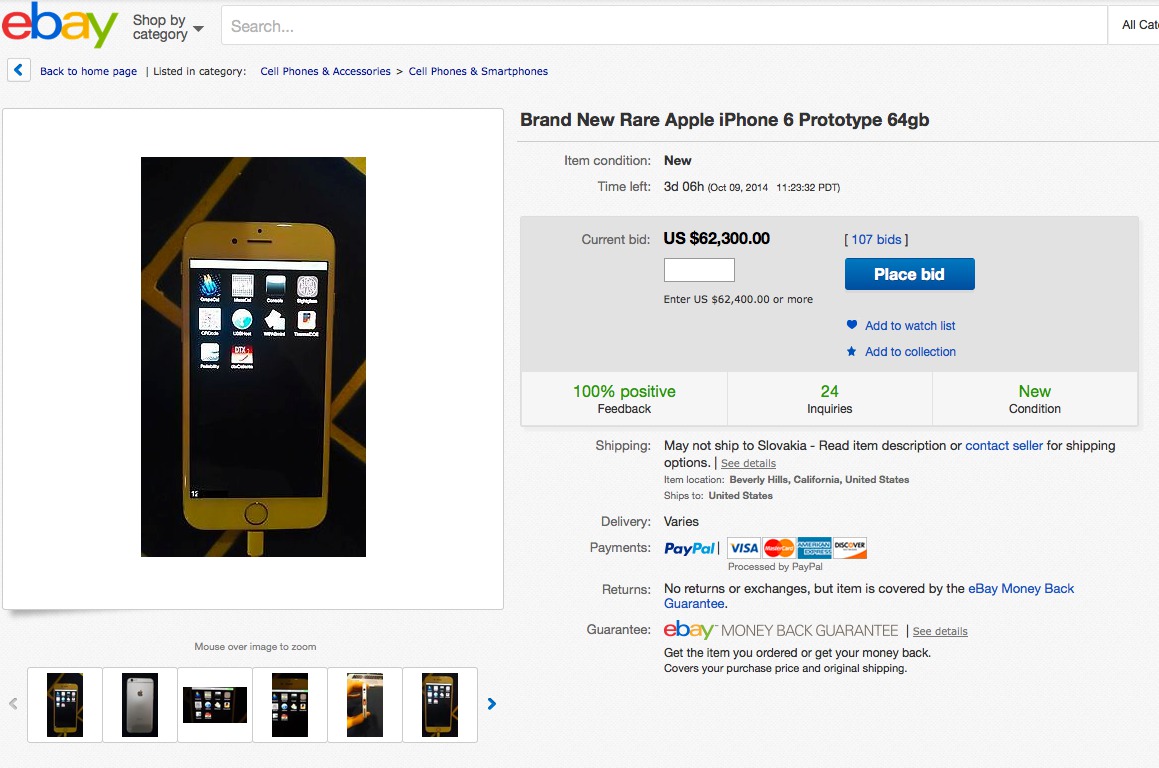Open Cell Phones & Accessories category
This screenshot has width=1159, height=768.
pyautogui.click(x=325, y=72)
